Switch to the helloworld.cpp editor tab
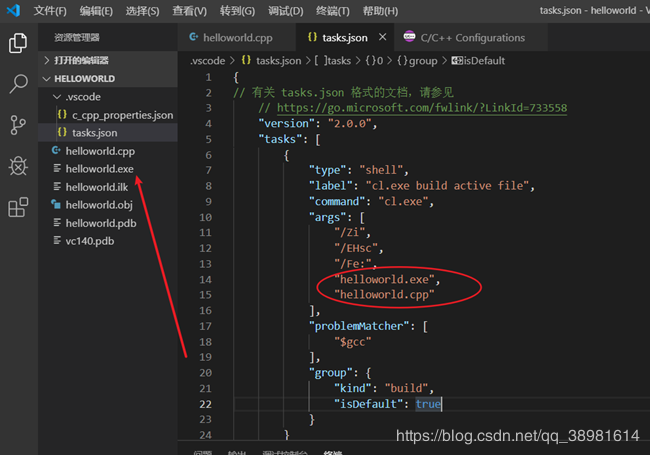The image size is (650, 455). tap(238, 38)
